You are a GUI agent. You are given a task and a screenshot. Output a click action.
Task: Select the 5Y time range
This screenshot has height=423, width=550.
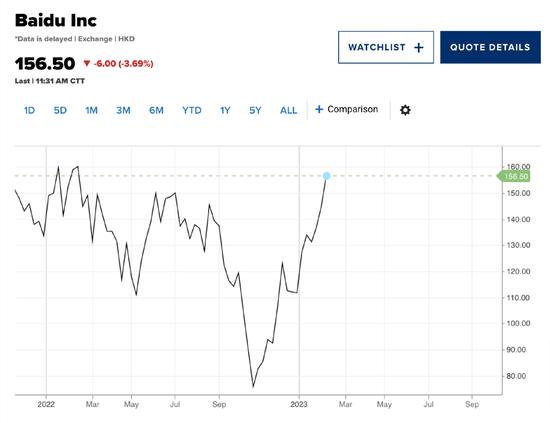255,110
